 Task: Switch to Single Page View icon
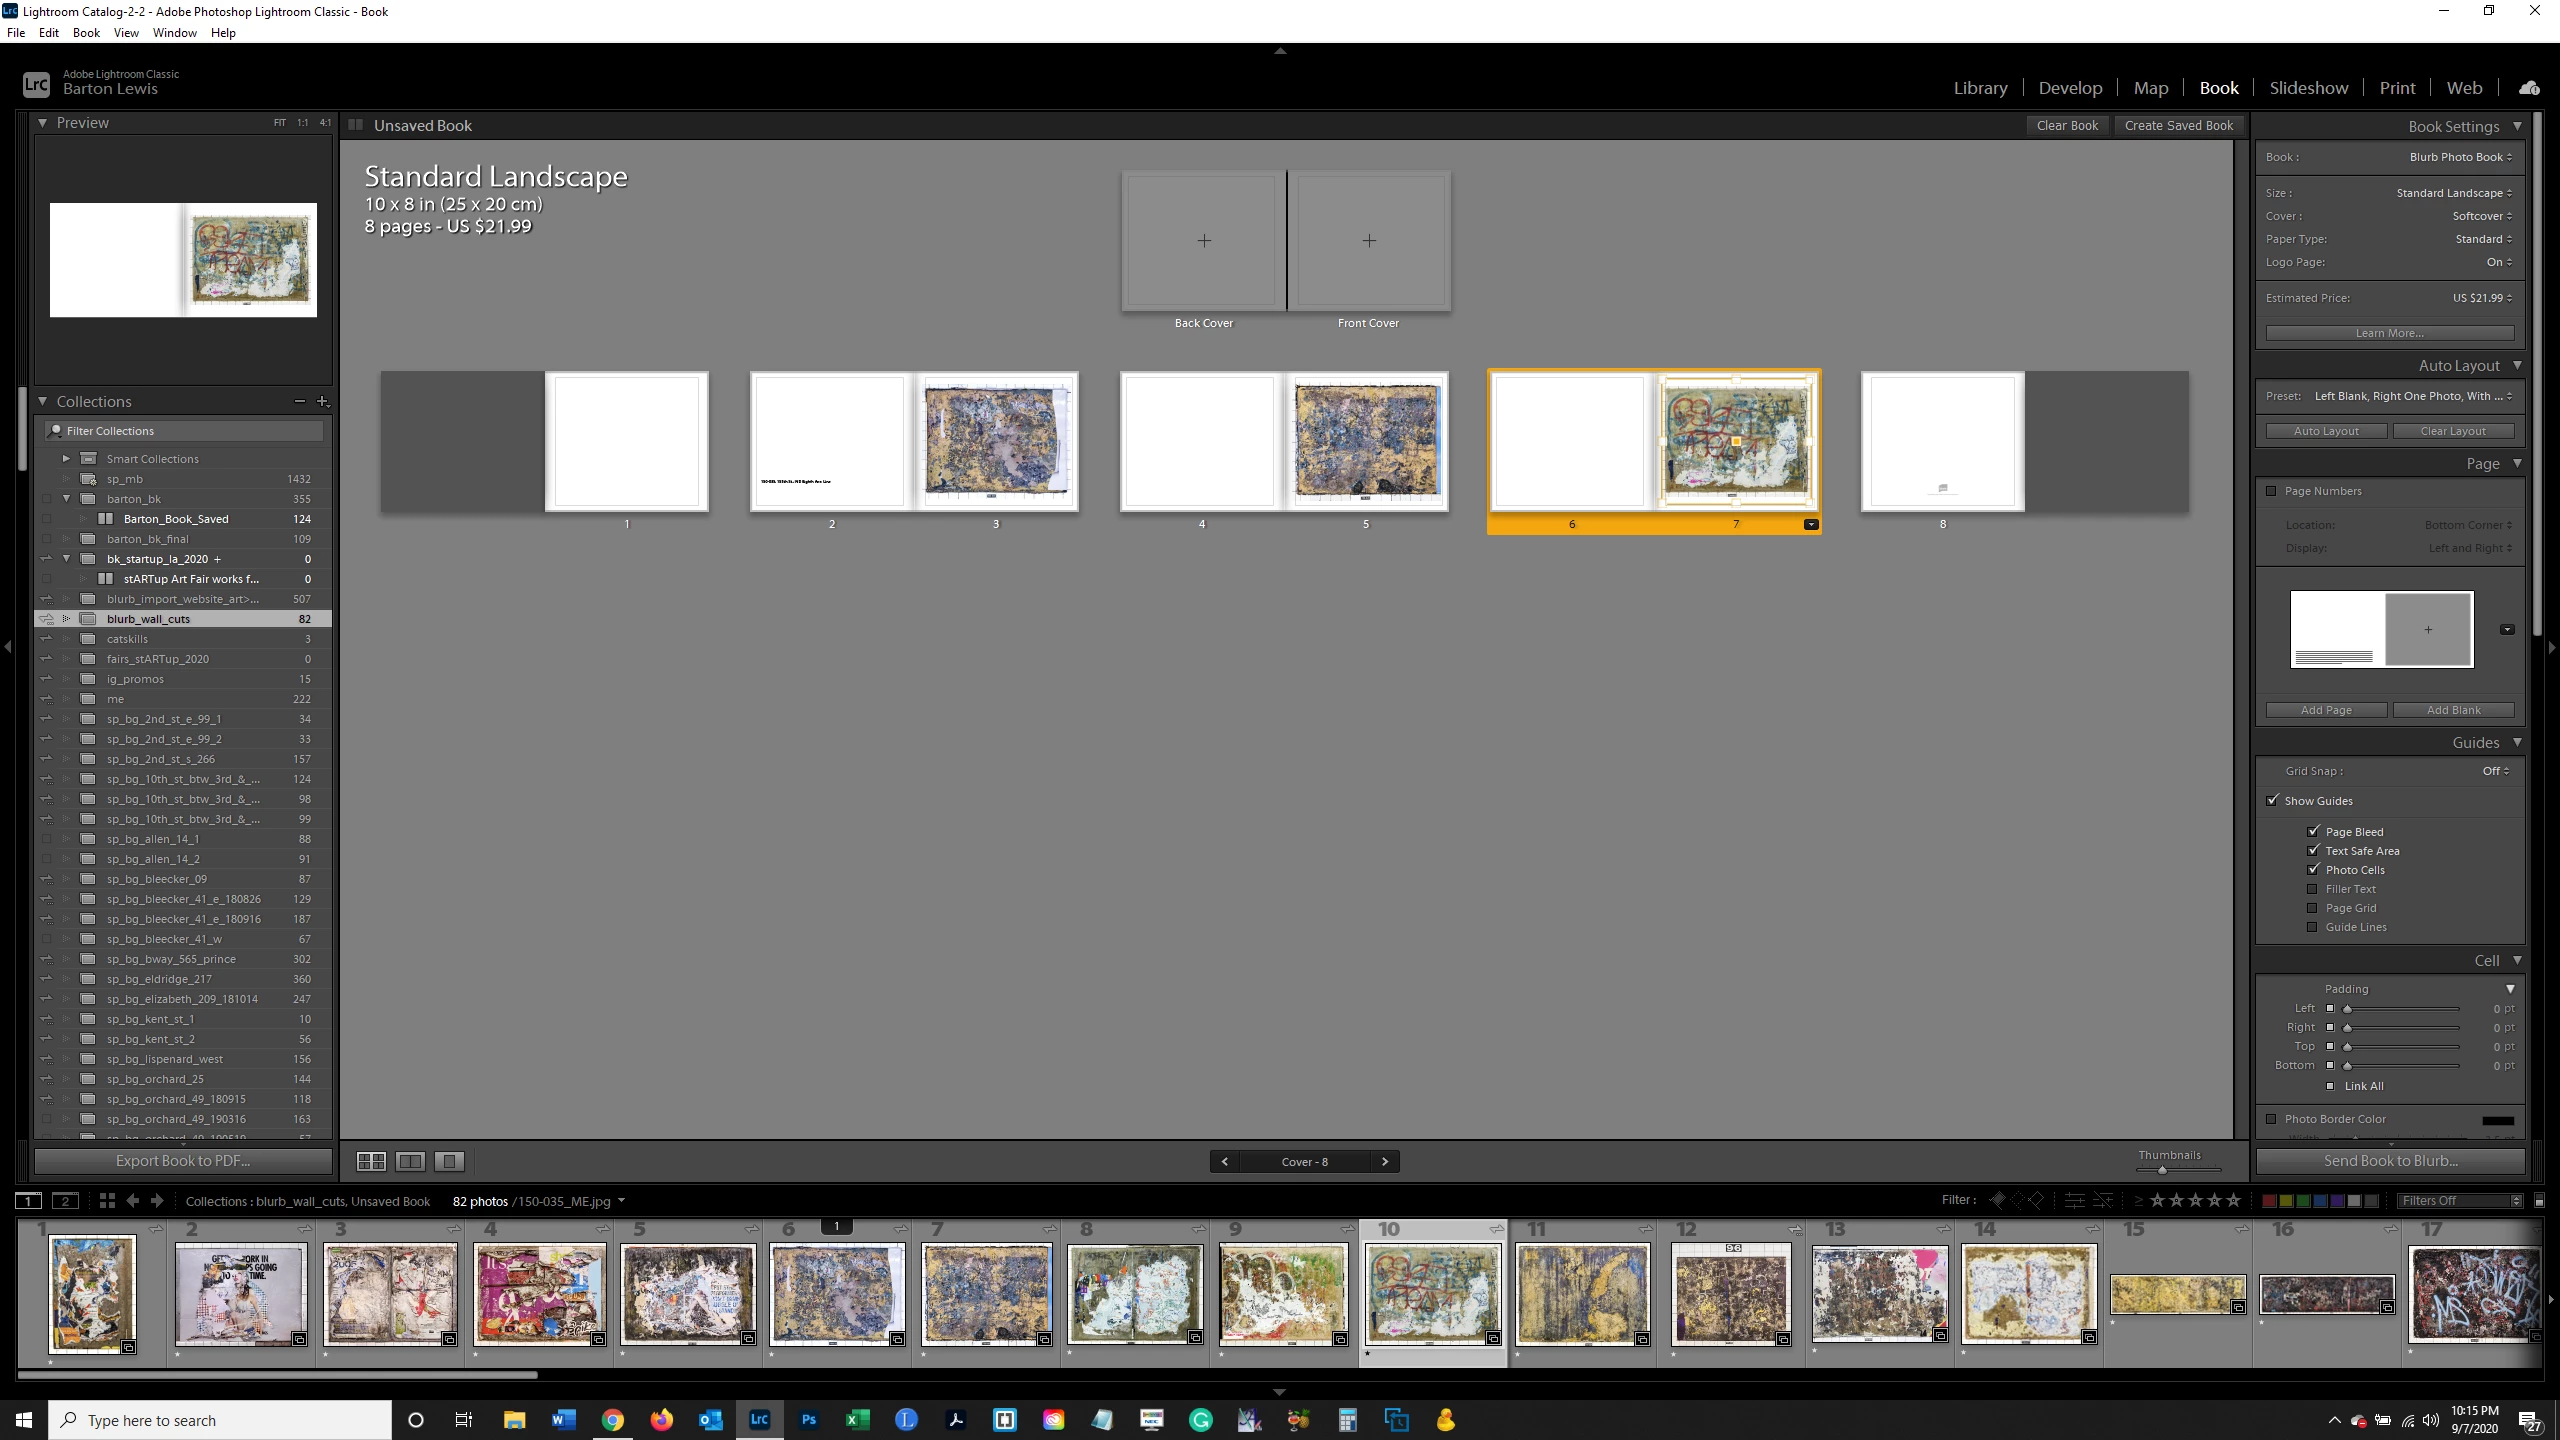pyautogui.click(x=449, y=1161)
